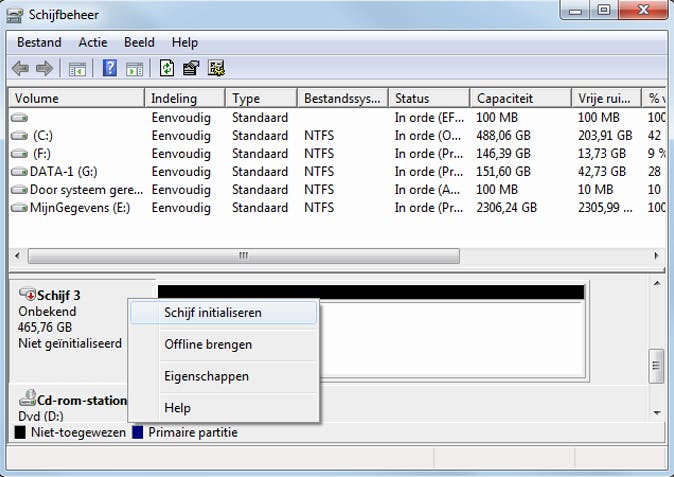Click the 465,76 GB disk size text
Image resolution: width=674 pixels, height=477 pixels.
(45, 327)
